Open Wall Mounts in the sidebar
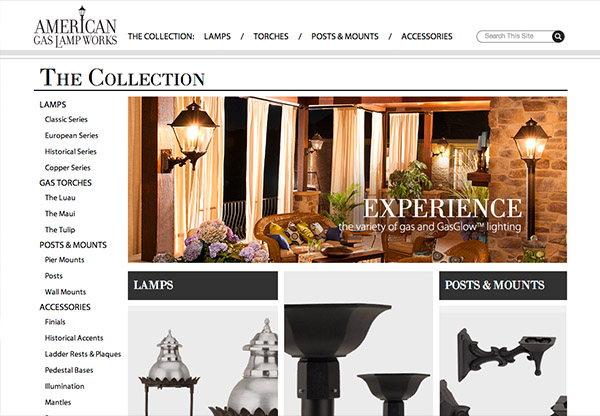600x416 pixels. tap(65, 292)
